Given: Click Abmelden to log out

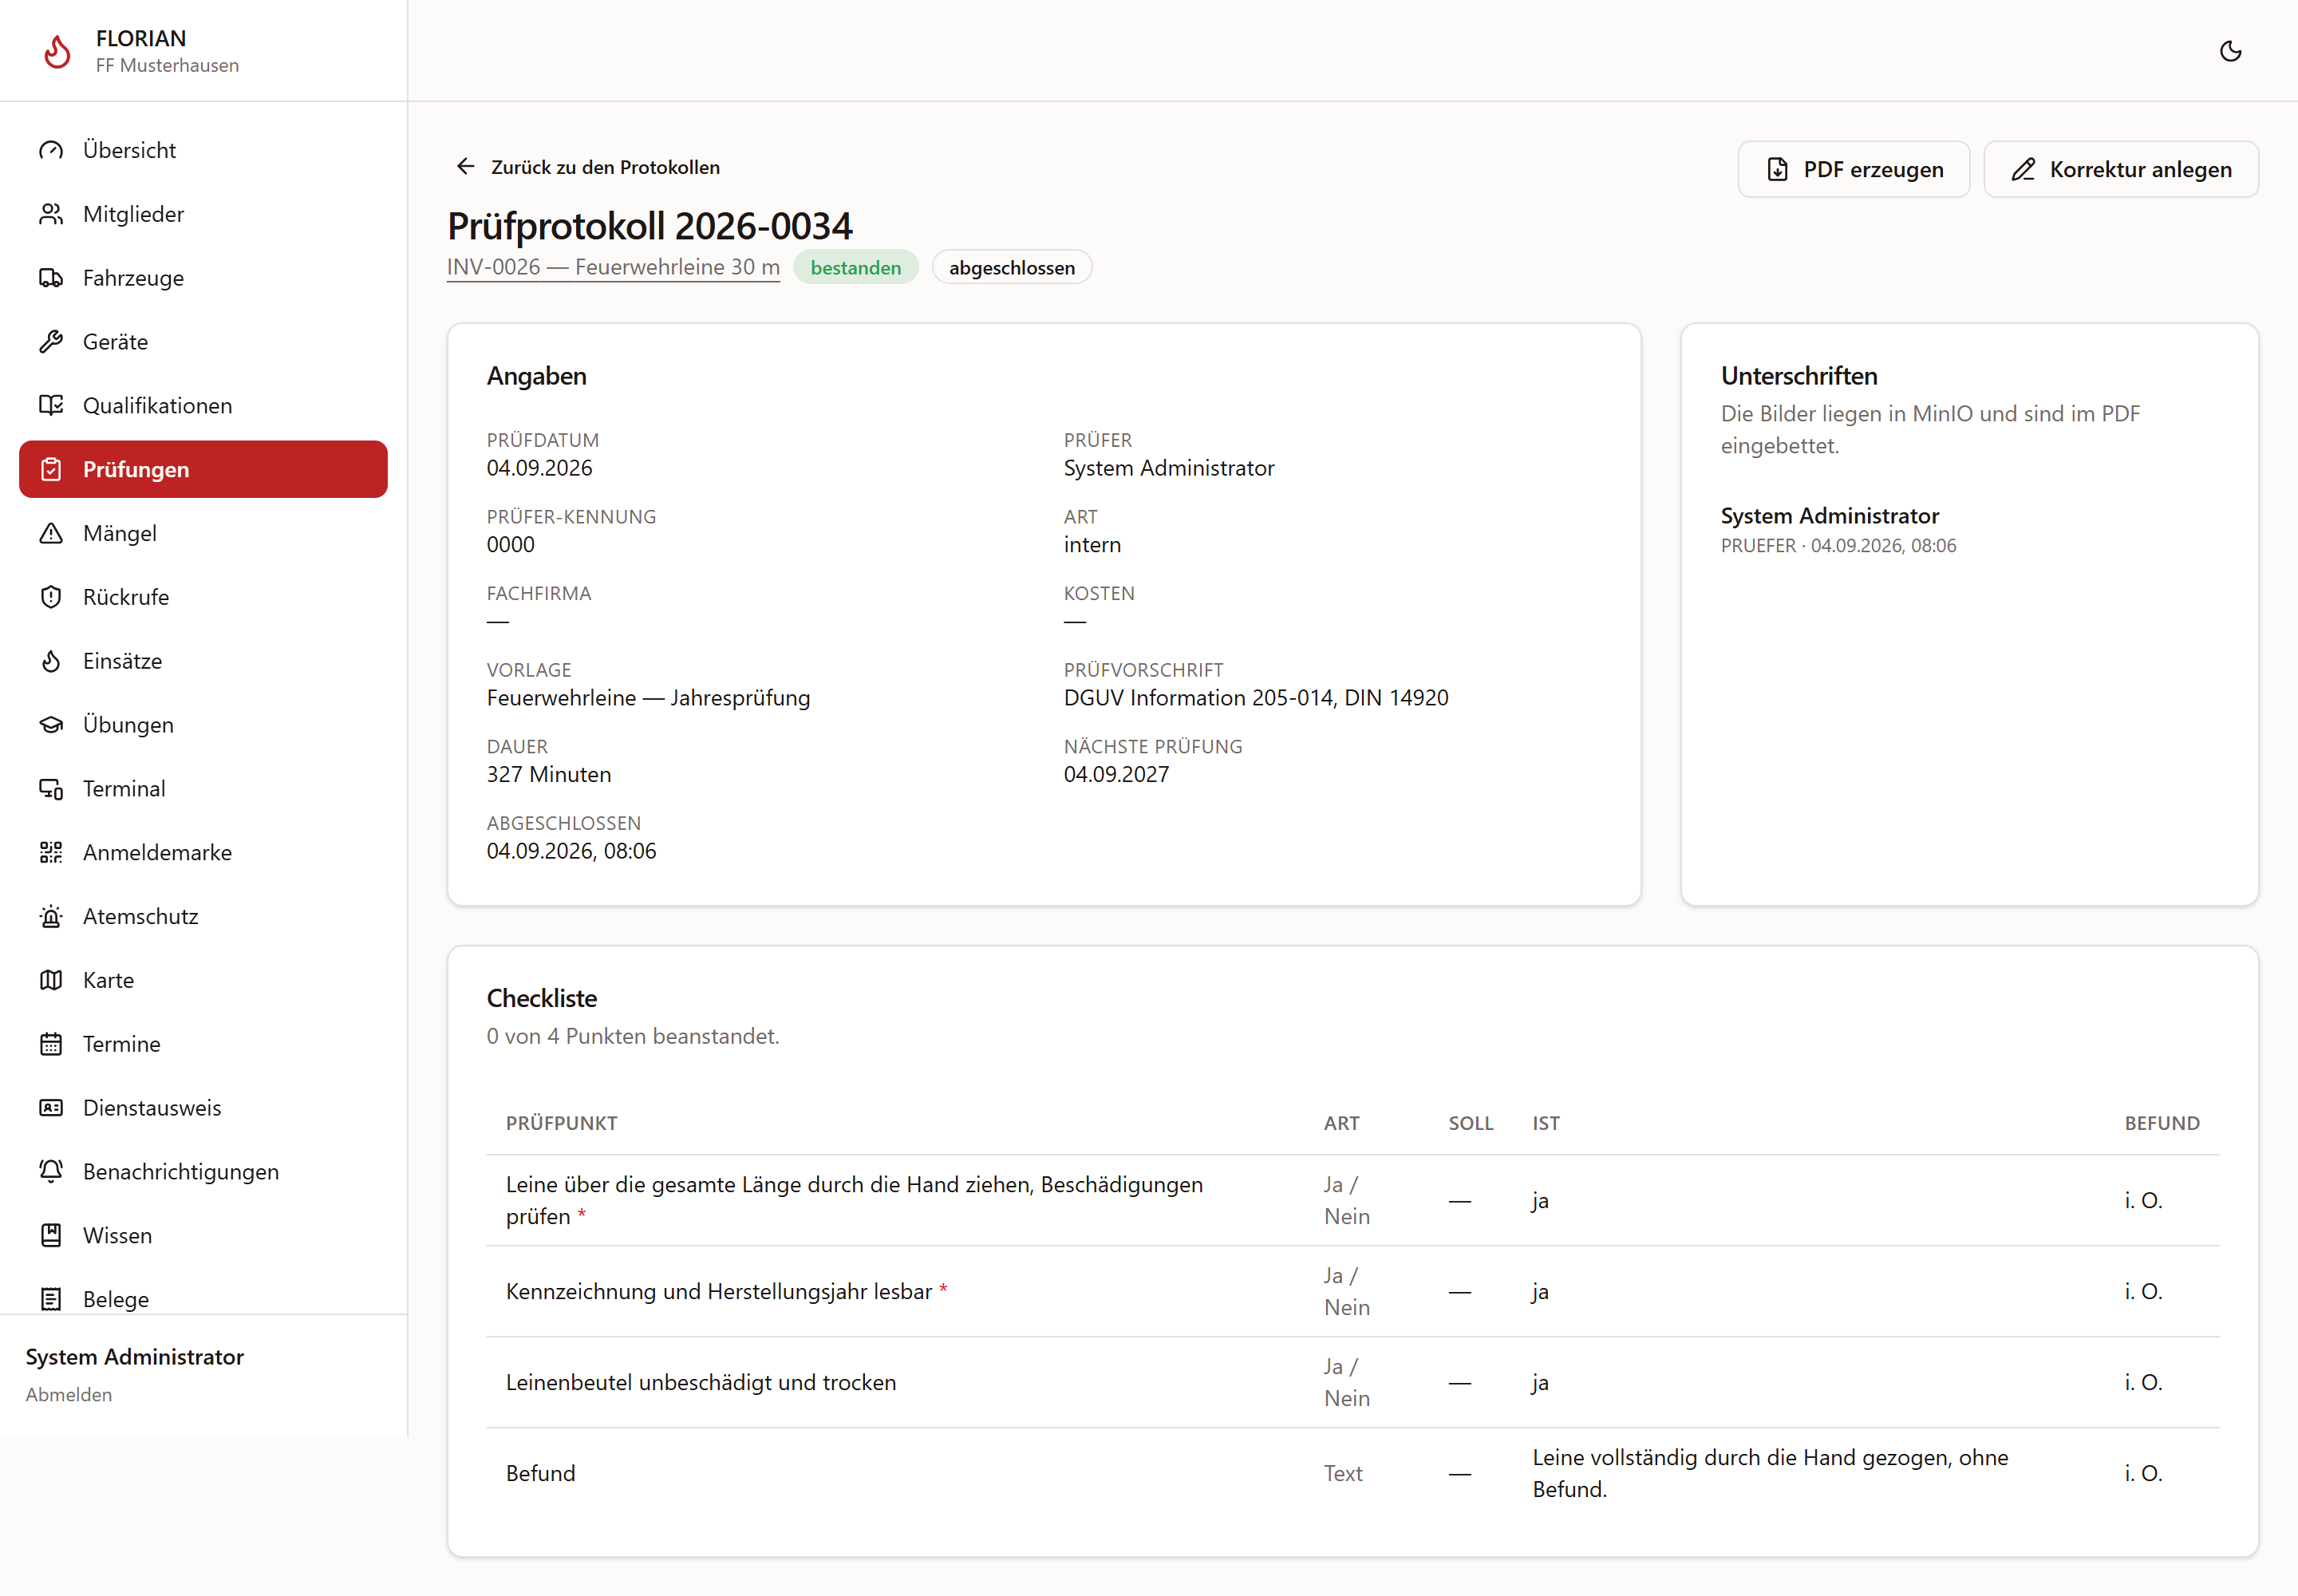Looking at the screenshot, I should 69,1394.
